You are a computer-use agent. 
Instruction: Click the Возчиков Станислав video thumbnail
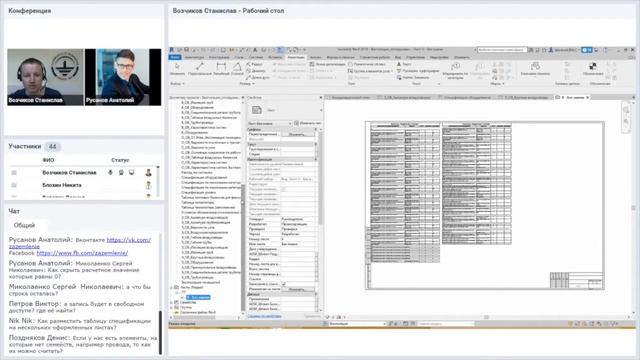45,77
